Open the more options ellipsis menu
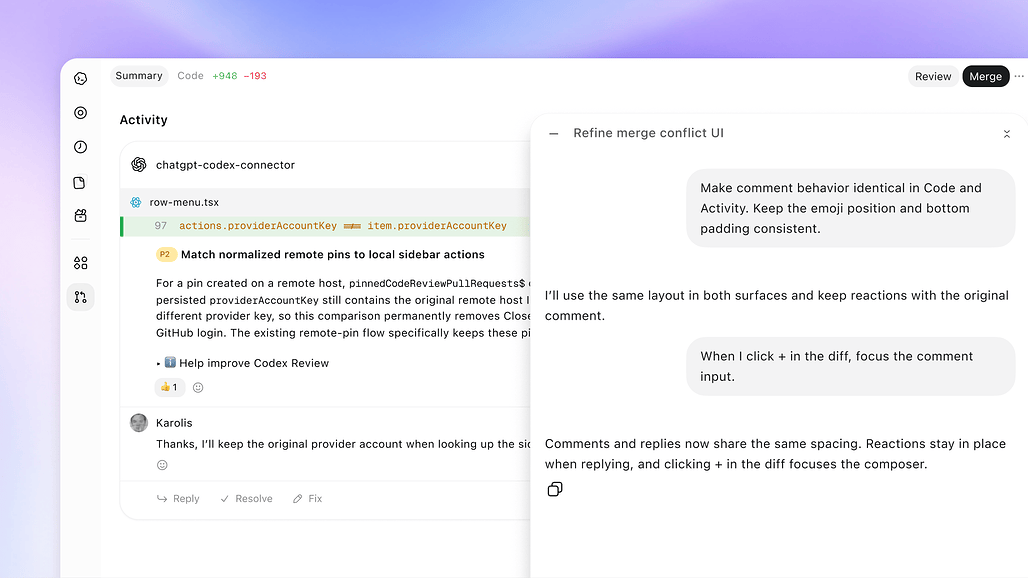This screenshot has width=1028, height=578. 1019,77
